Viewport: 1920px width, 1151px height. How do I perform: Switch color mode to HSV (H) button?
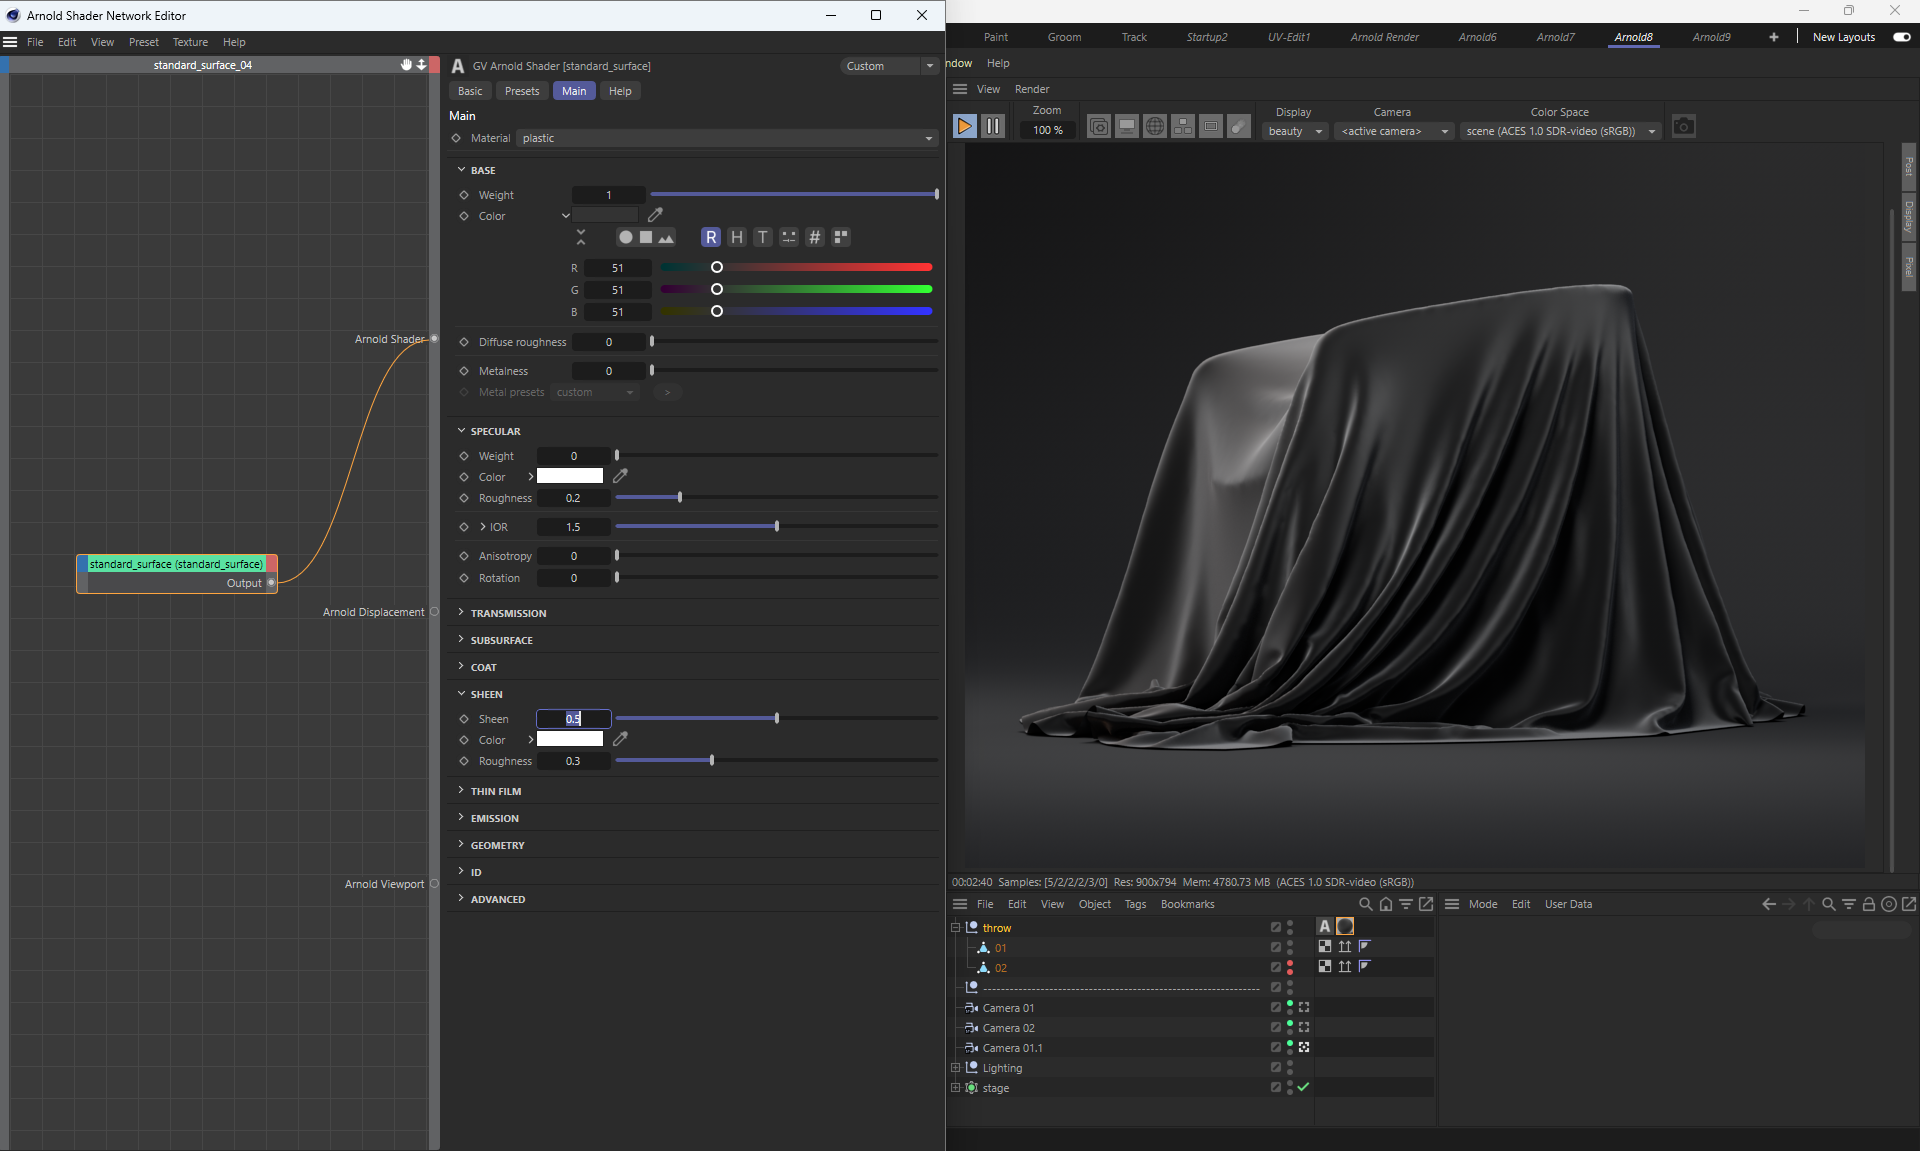click(737, 237)
